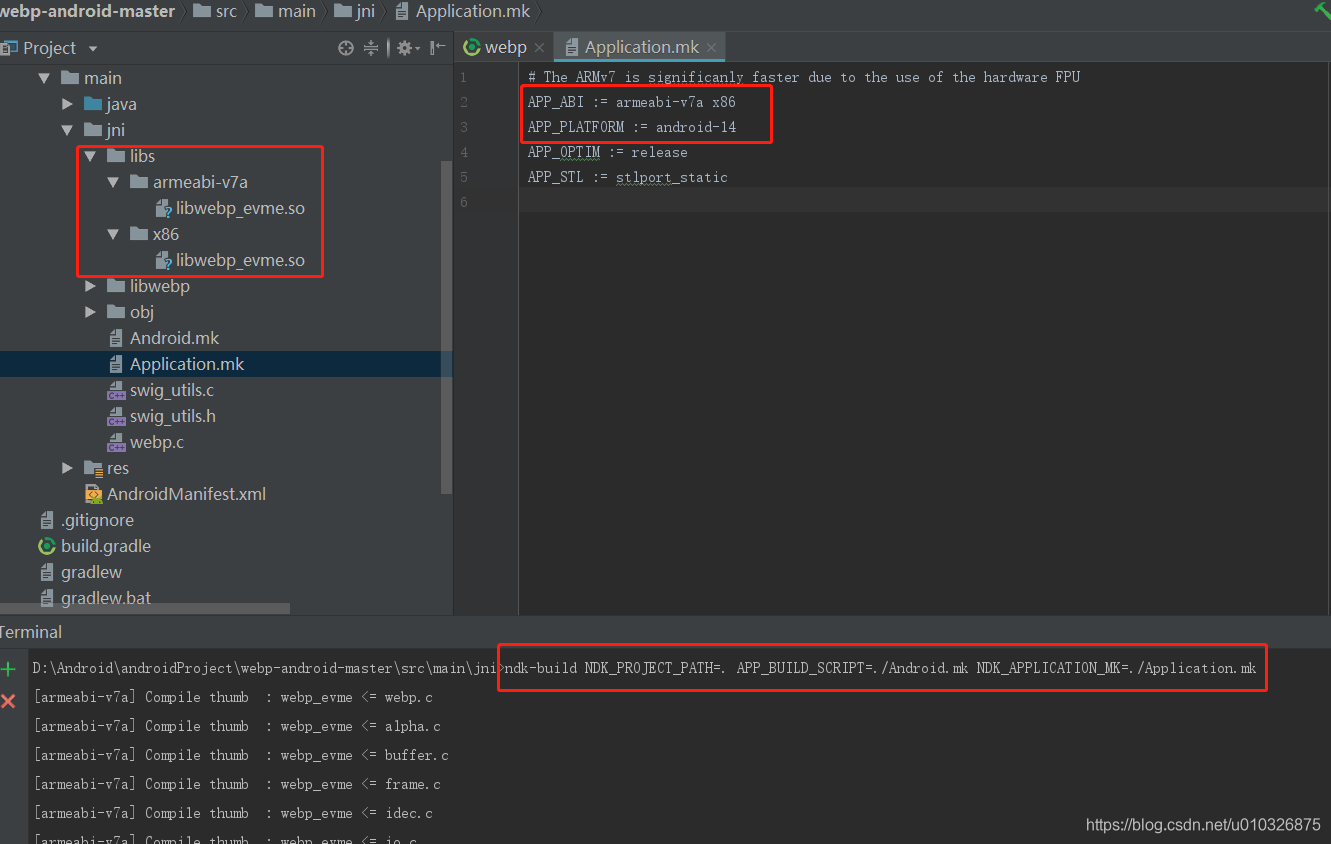Click src in the navigation breadcrumb
This screenshot has height=844, width=1331.
point(215,11)
